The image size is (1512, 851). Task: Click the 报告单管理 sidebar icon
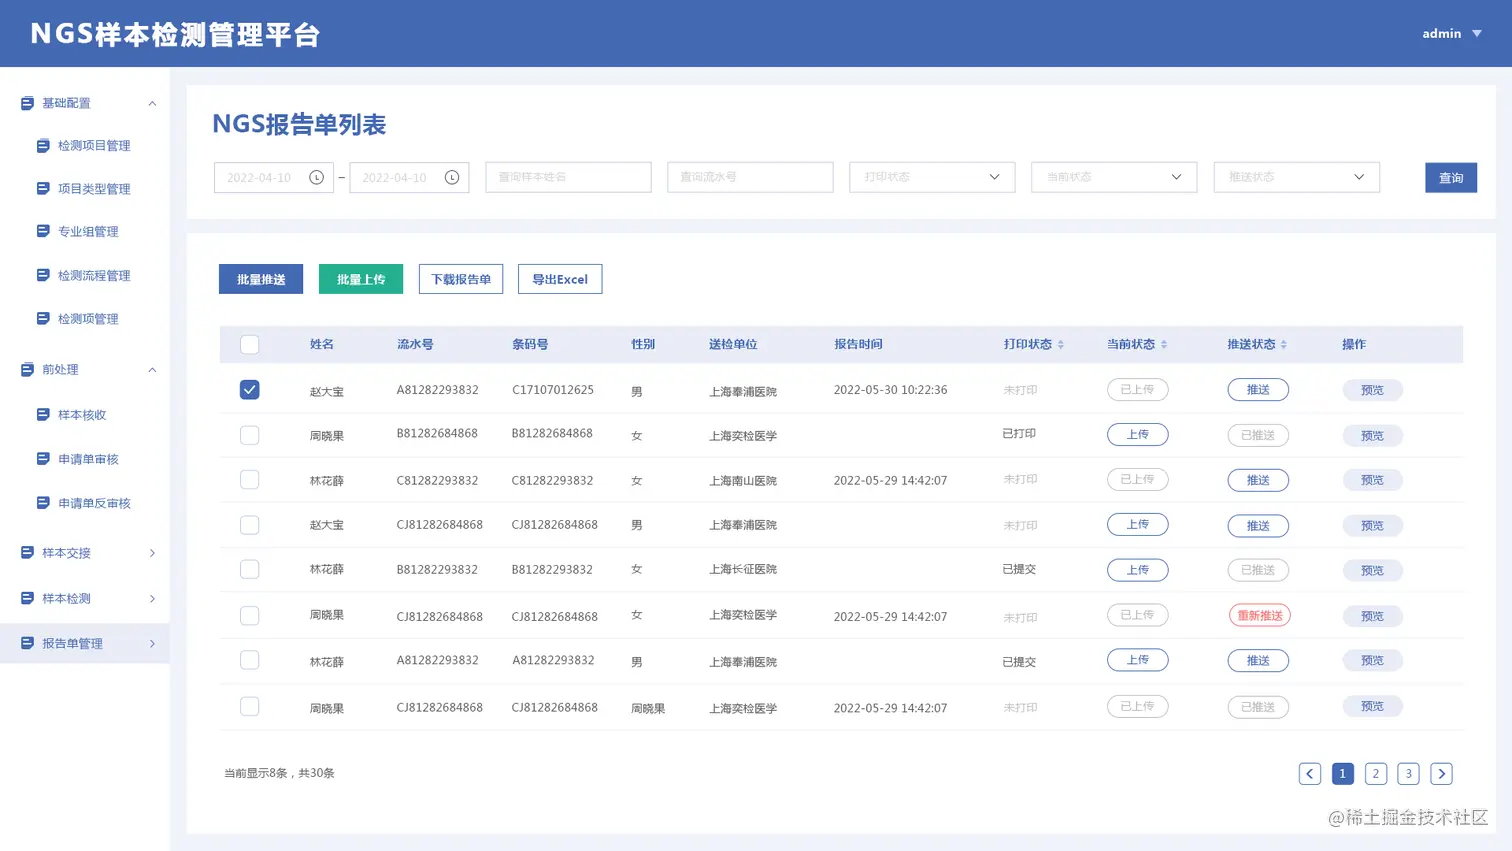click(27, 643)
